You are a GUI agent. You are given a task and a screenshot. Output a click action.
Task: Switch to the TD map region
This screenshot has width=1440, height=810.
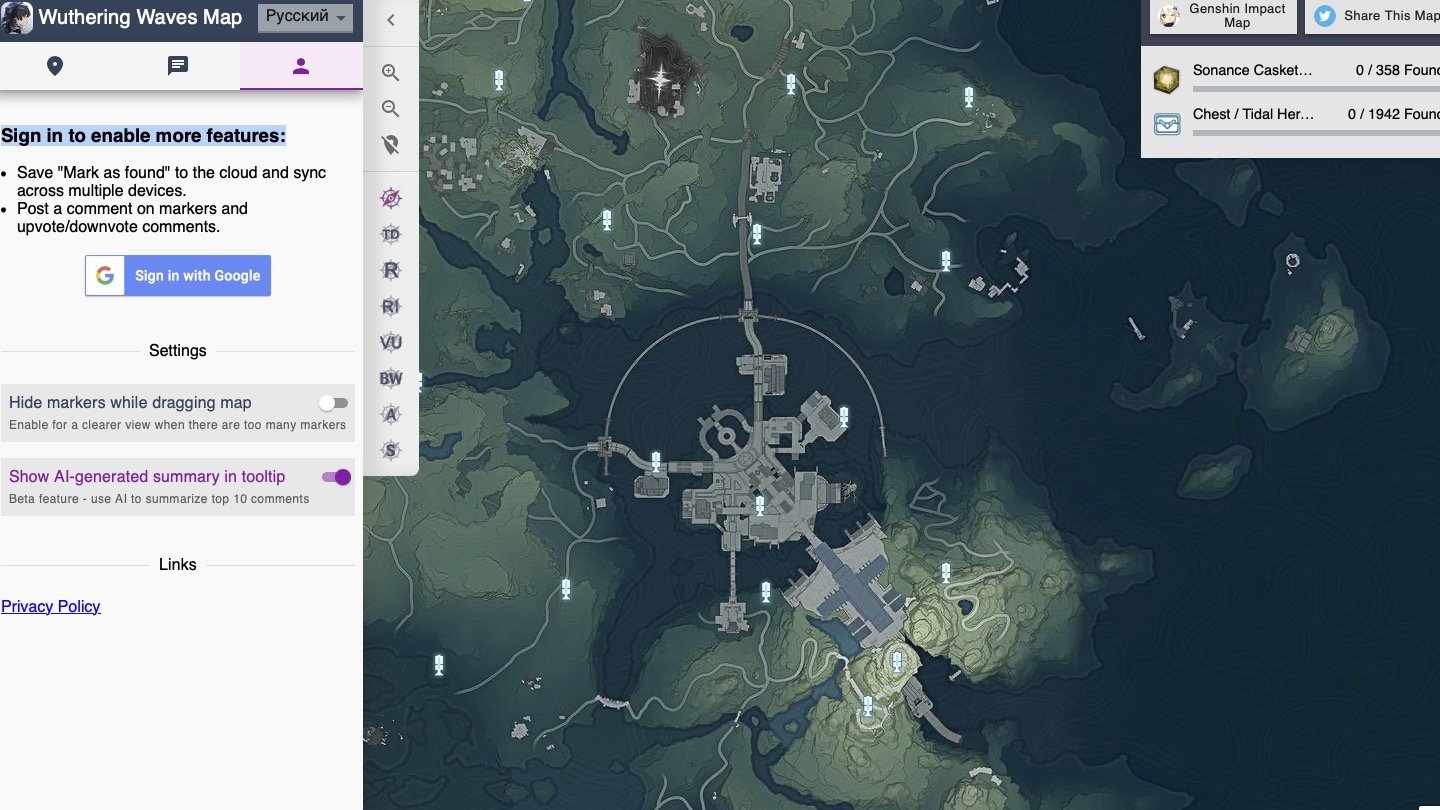pos(391,234)
